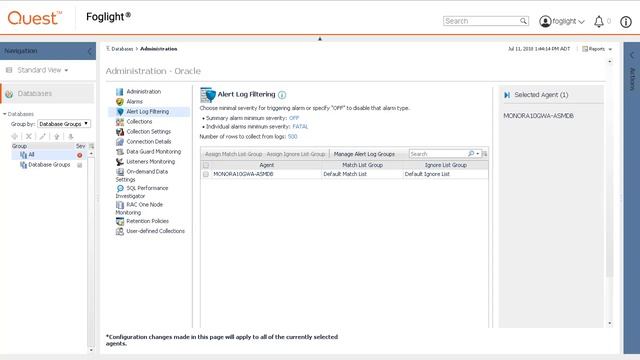Image resolution: width=640 pixels, height=360 pixels.
Task: Sort by the Match List Group column header
Action: tap(362, 165)
